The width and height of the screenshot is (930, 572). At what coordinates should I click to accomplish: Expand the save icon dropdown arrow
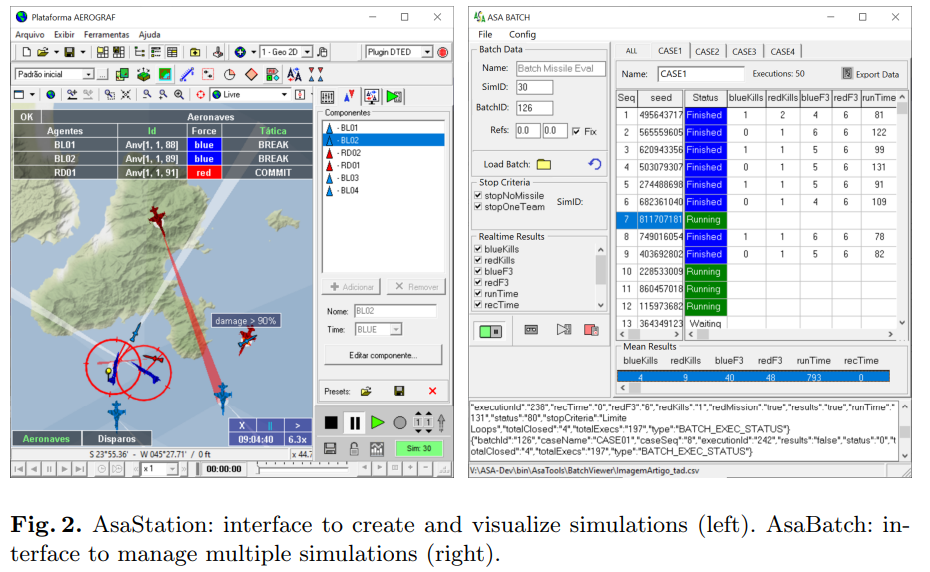click(82, 52)
